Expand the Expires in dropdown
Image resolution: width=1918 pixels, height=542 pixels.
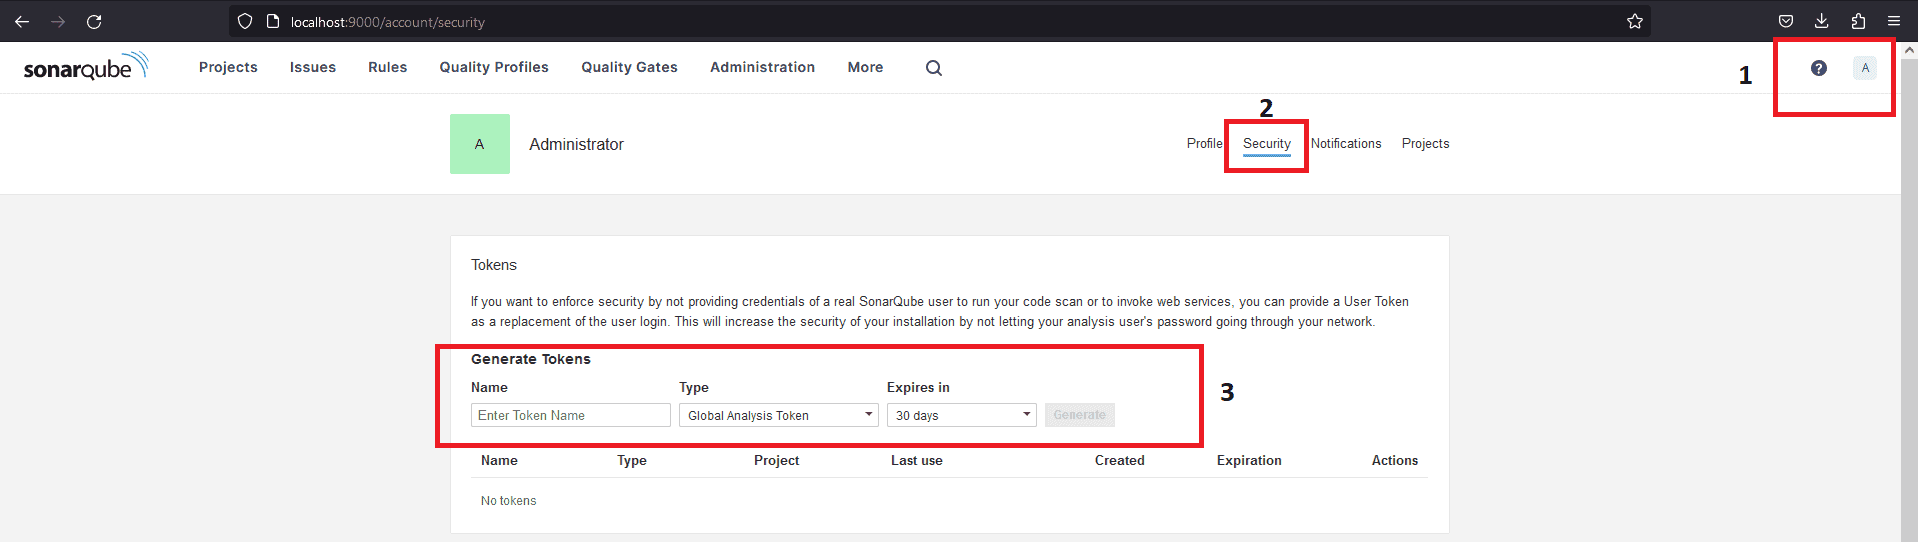[x=961, y=415]
